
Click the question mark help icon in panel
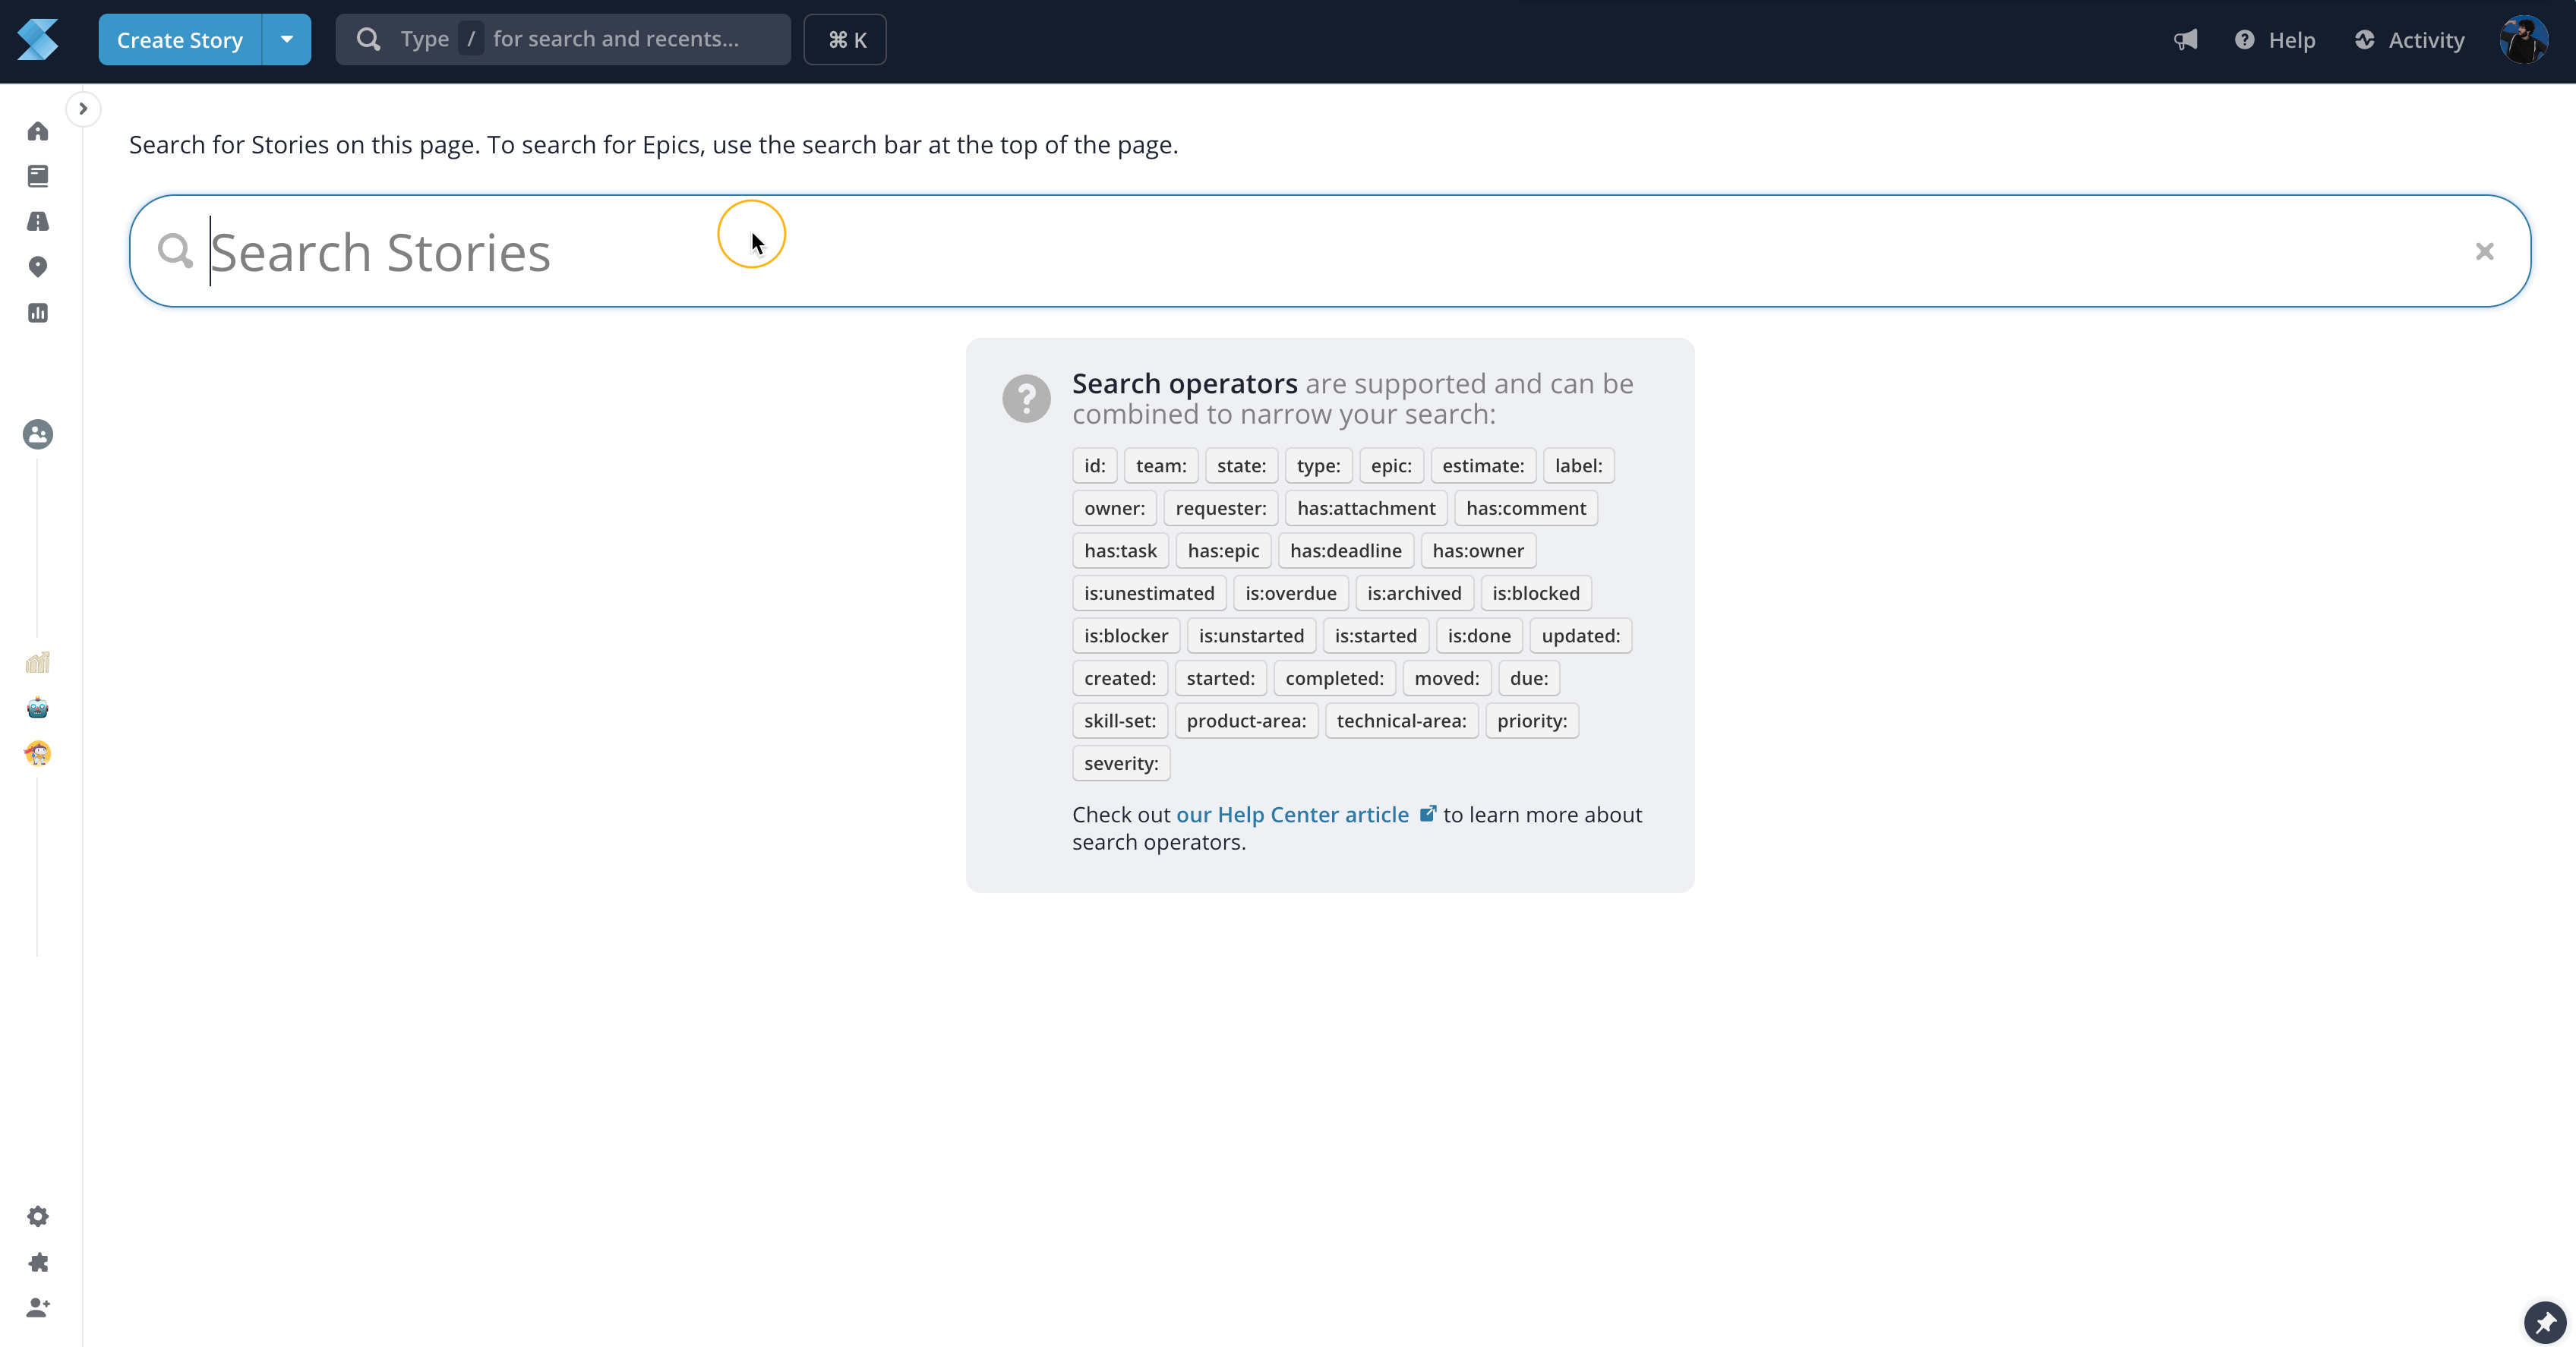click(1026, 399)
